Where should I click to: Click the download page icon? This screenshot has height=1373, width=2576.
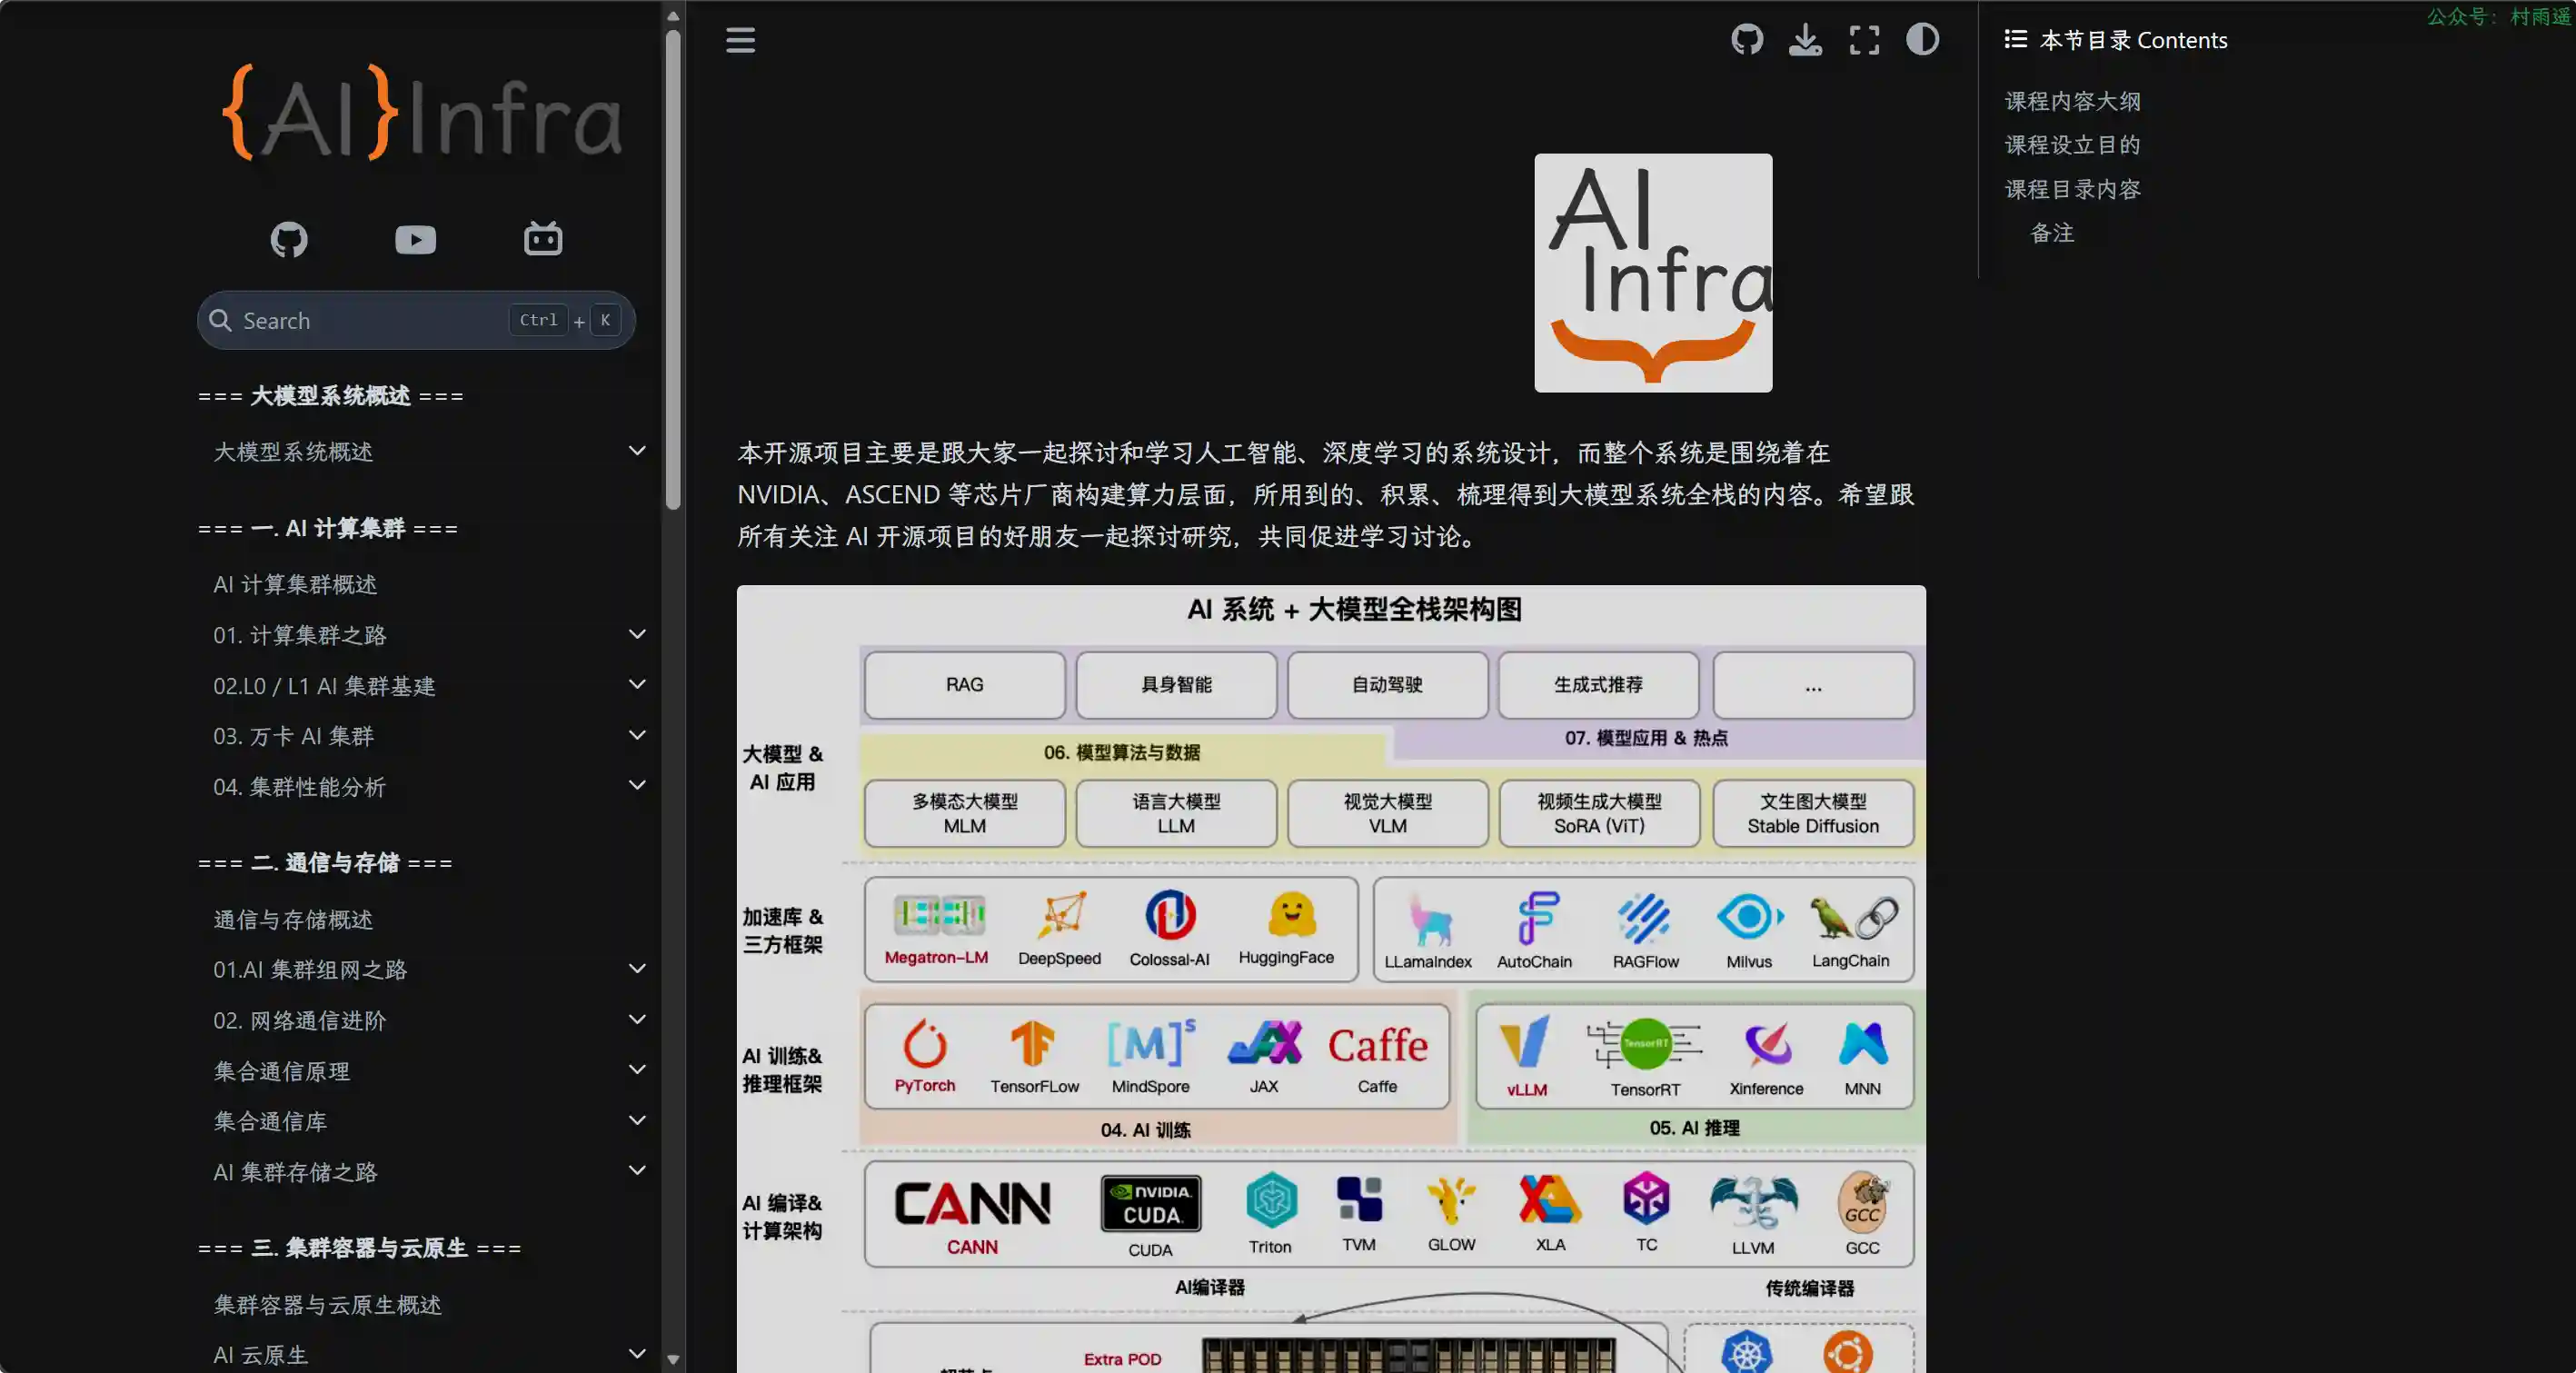[1805, 40]
